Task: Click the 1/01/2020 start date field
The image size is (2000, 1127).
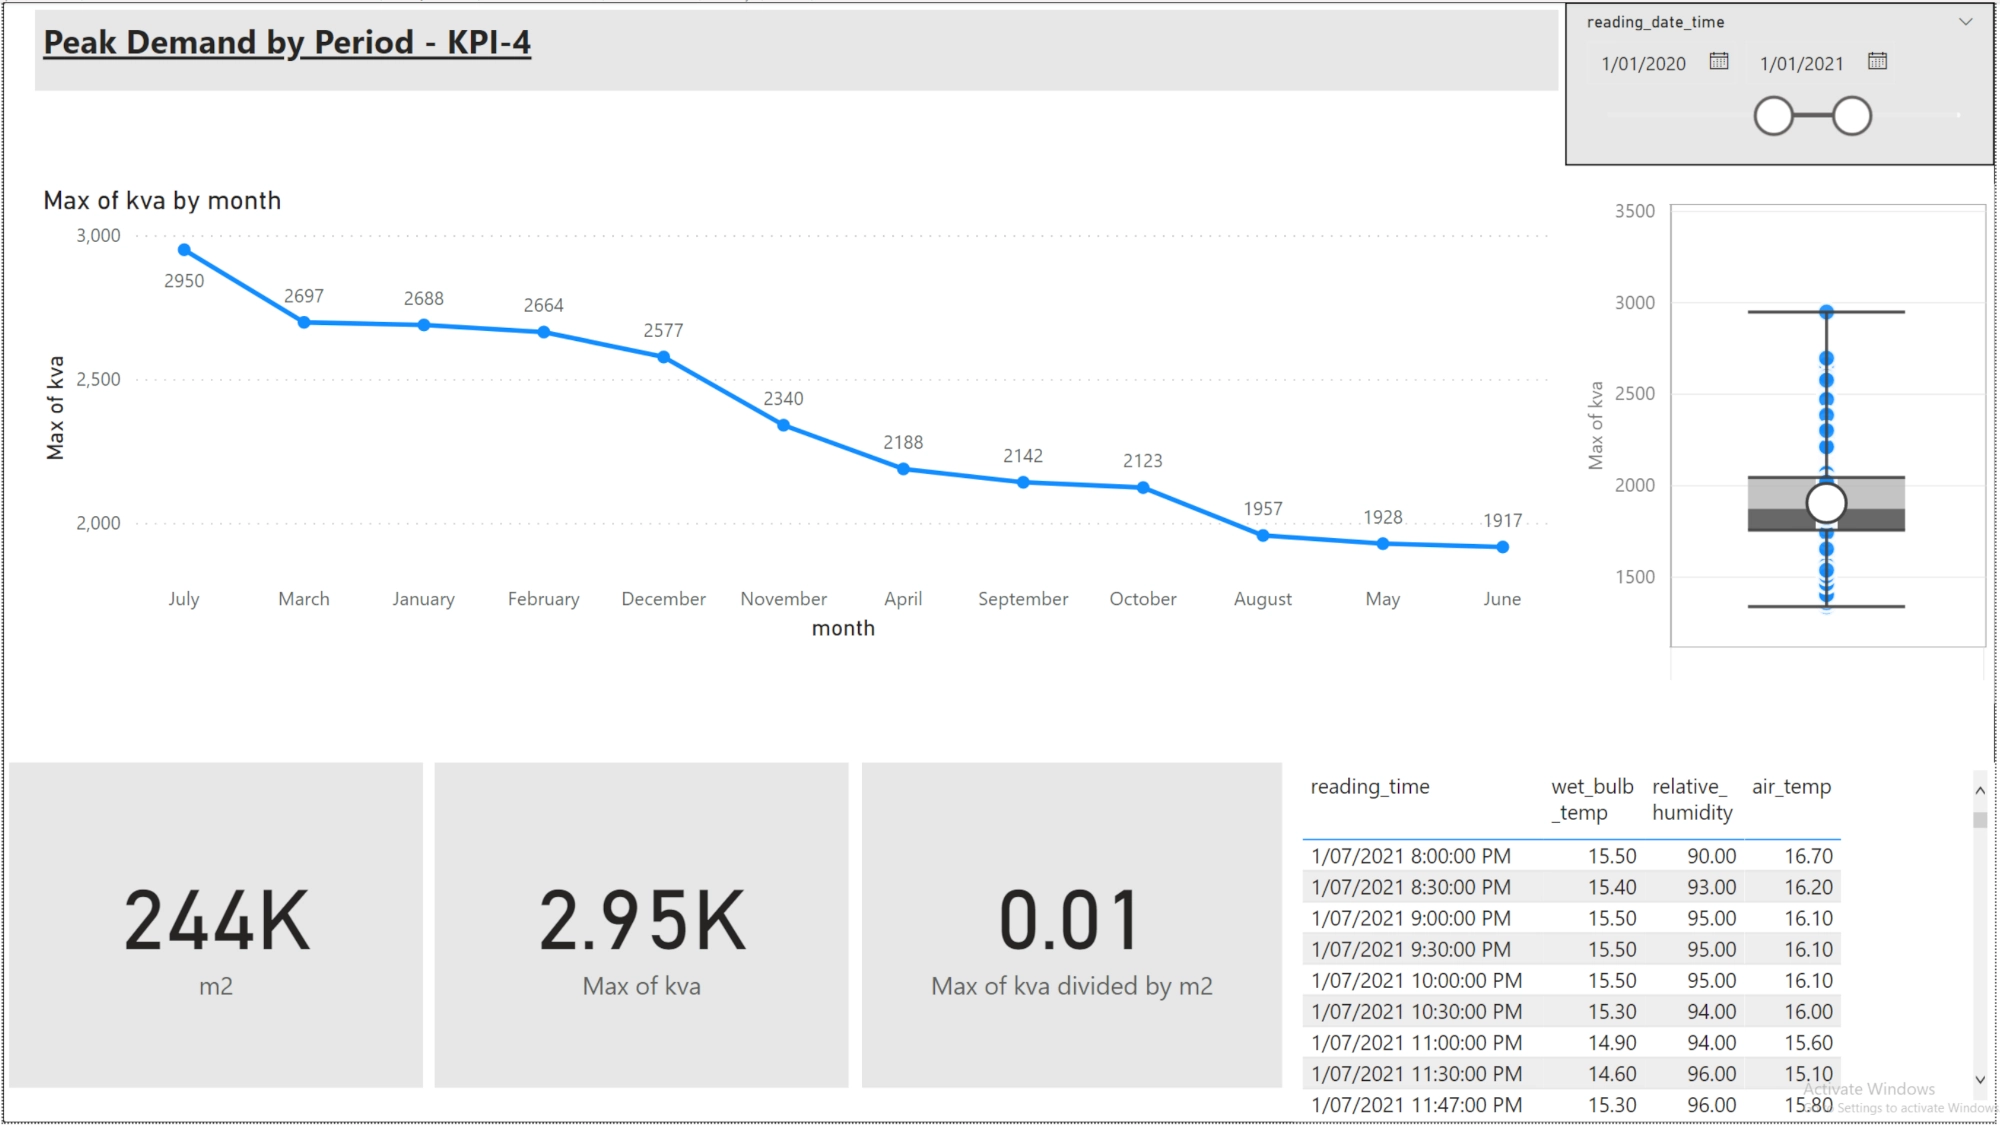Action: pyautogui.click(x=1644, y=64)
